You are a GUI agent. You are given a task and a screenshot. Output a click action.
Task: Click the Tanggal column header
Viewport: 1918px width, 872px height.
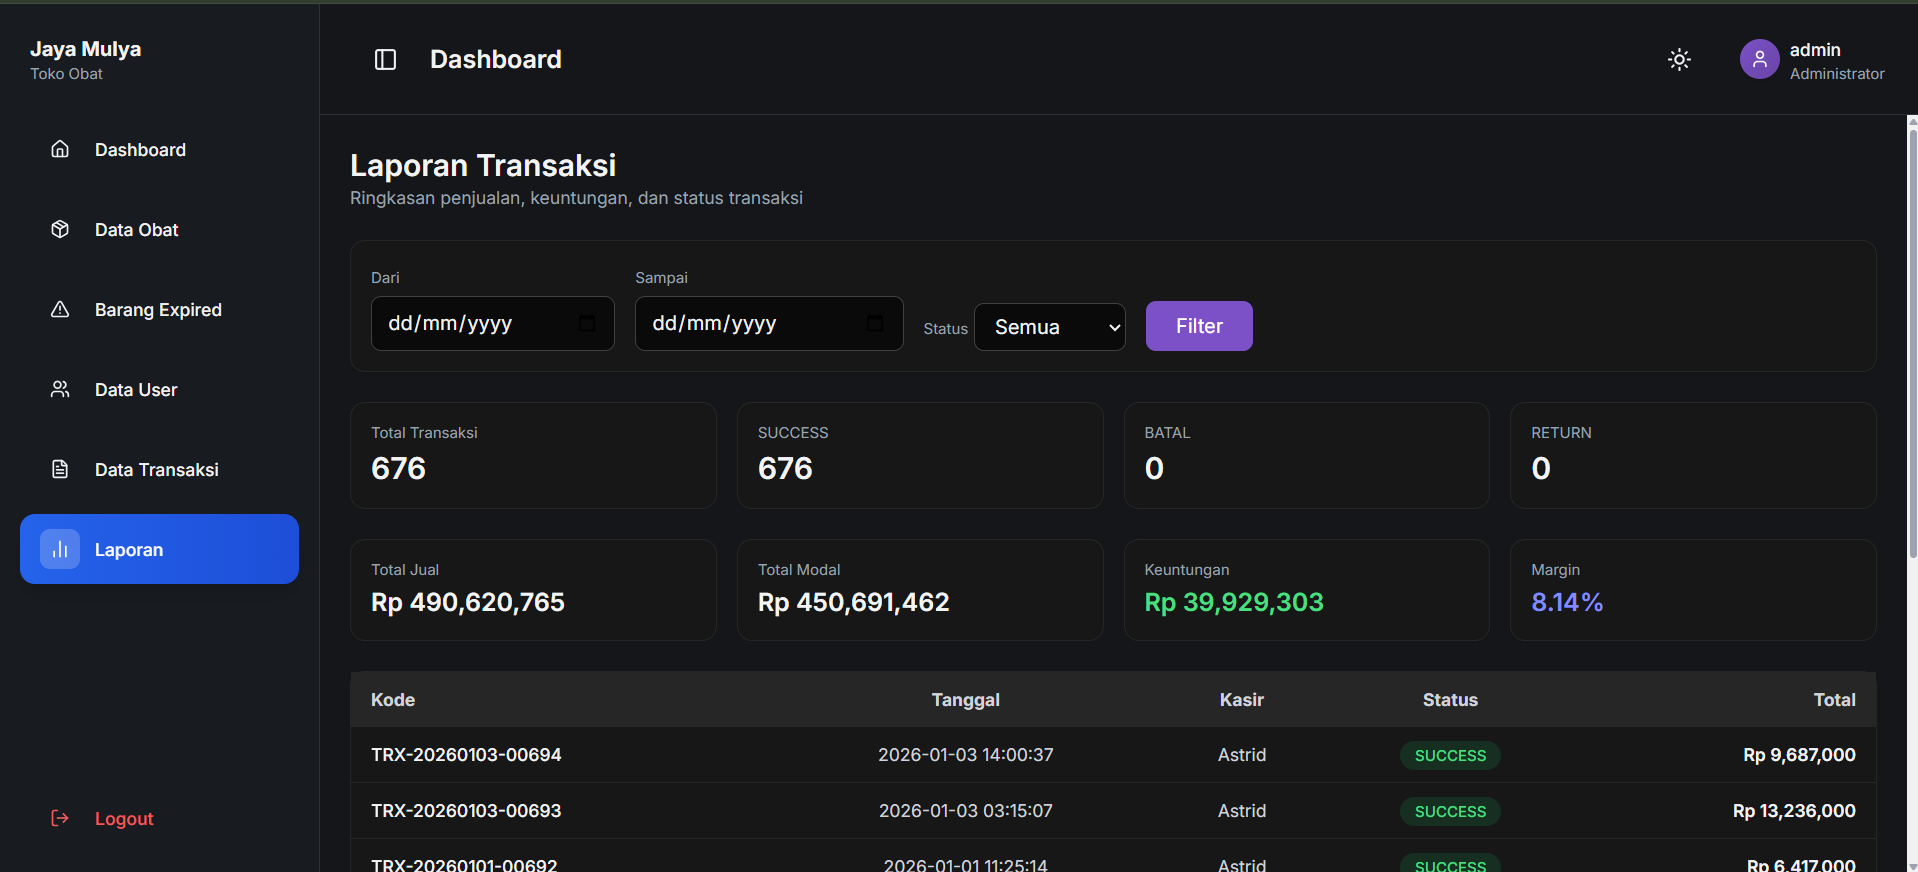(x=965, y=699)
